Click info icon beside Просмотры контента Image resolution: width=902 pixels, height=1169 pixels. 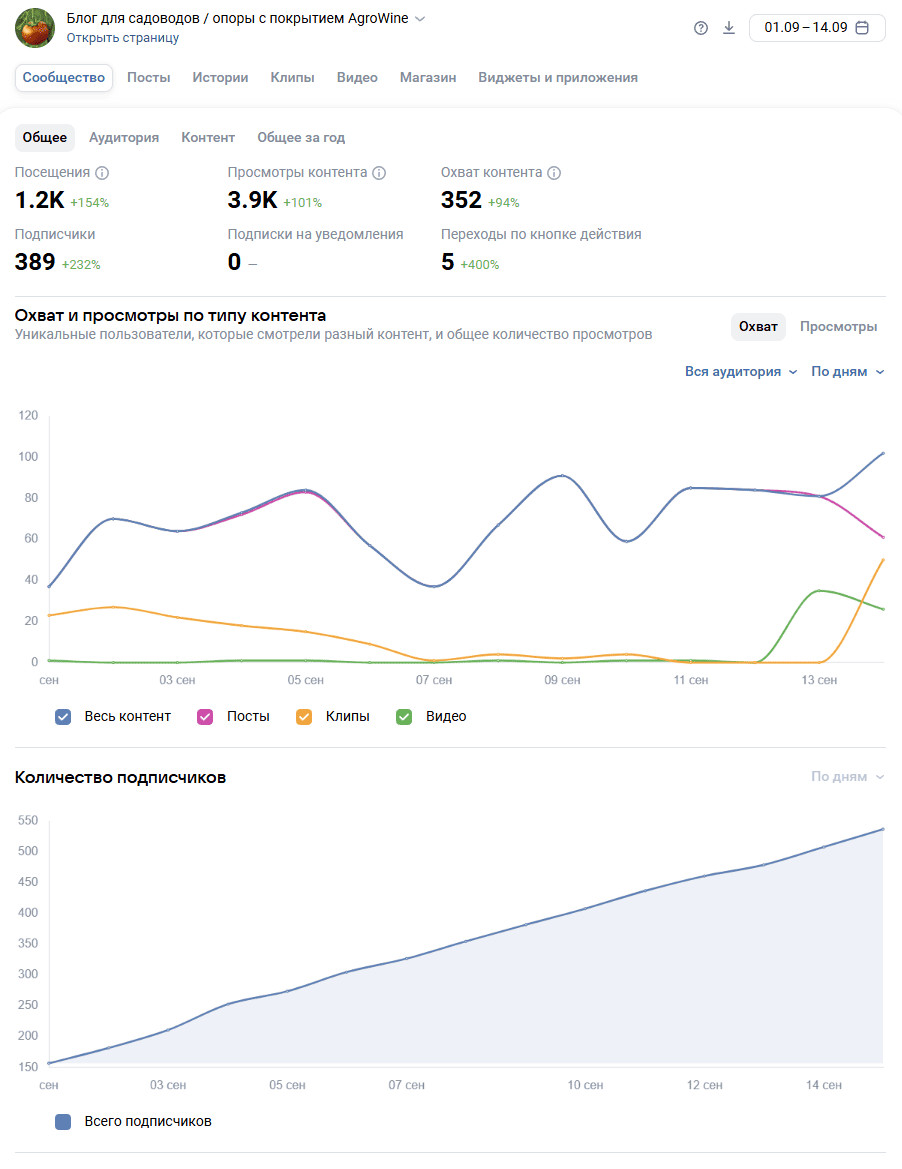click(379, 173)
